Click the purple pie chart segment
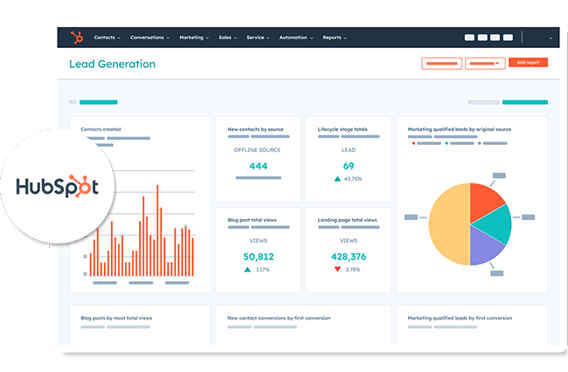The width and height of the screenshot is (568, 372). point(484,246)
